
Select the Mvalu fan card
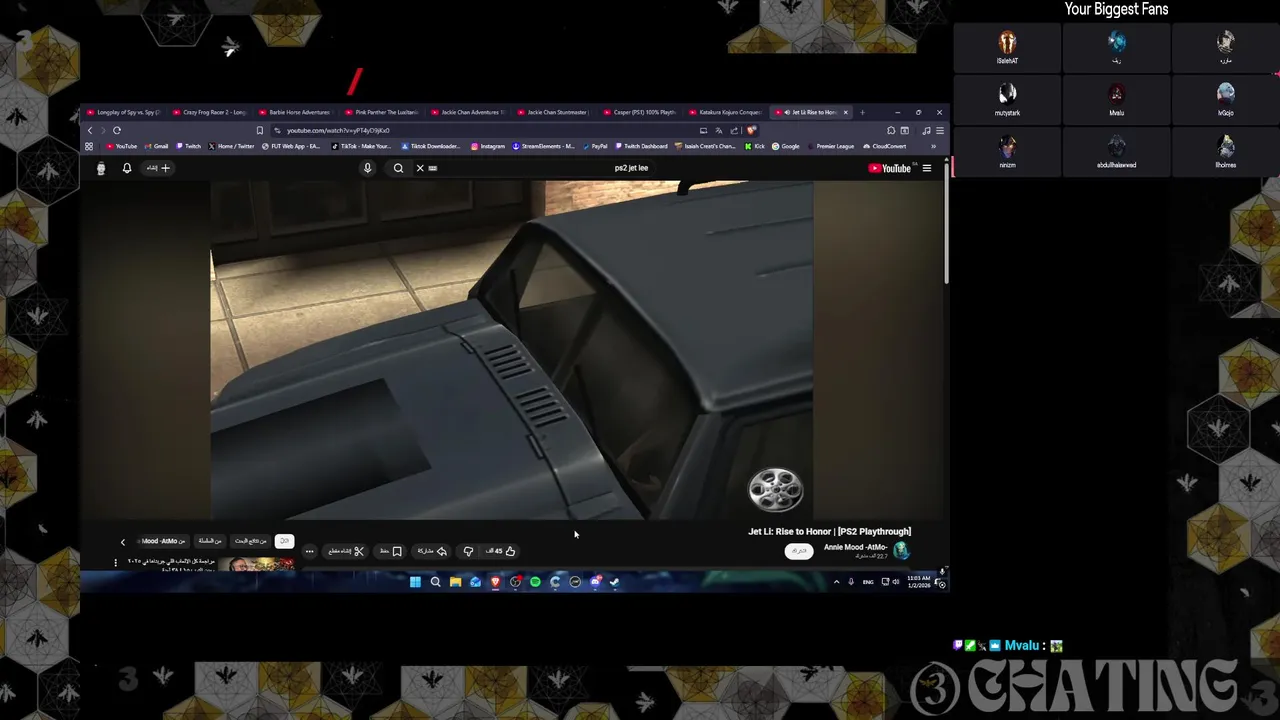coord(1116,99)
